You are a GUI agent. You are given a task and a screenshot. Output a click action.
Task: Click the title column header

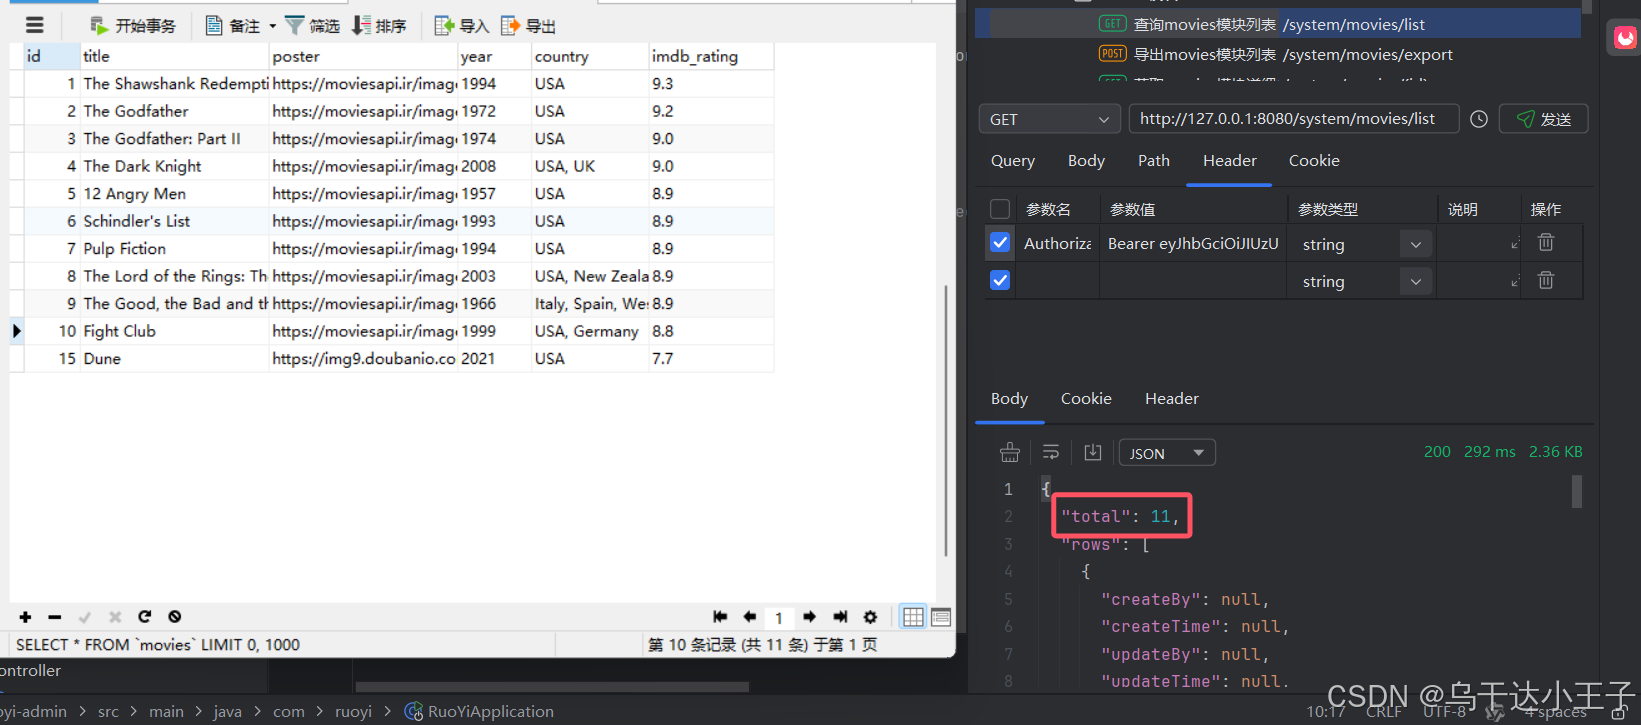coord(174,56)
